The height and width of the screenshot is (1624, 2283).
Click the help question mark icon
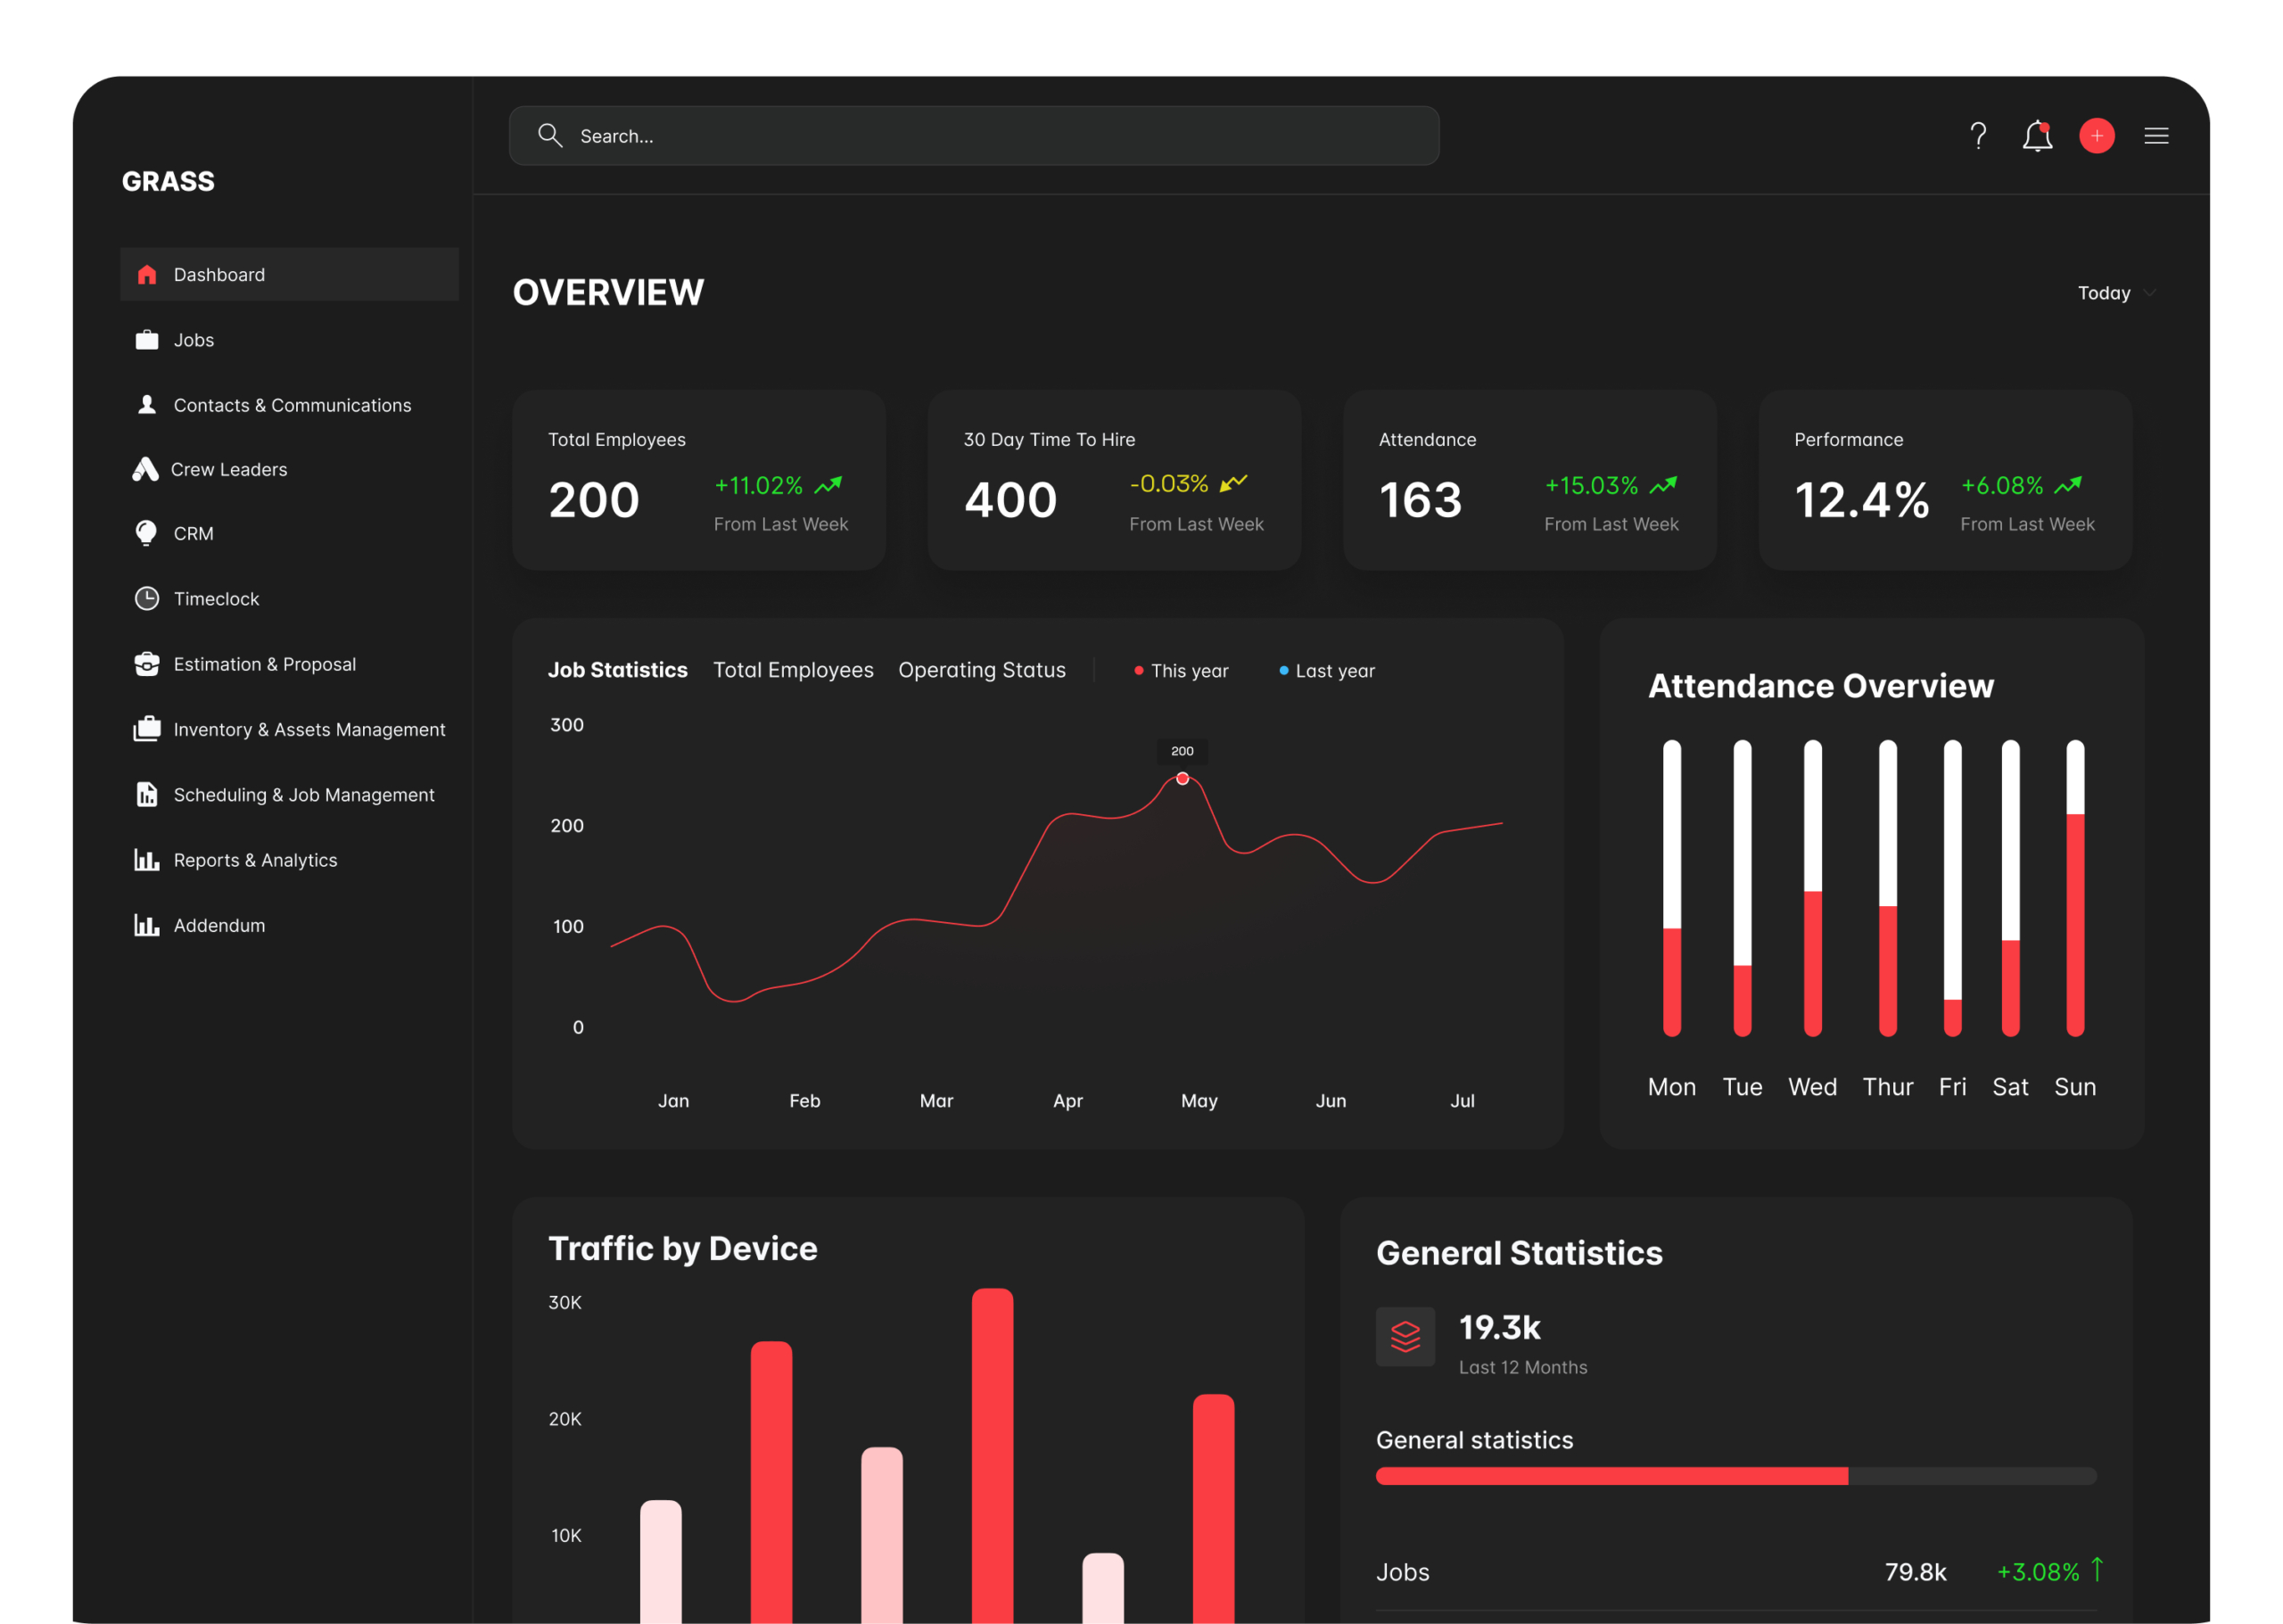(x=1977, y=136)
